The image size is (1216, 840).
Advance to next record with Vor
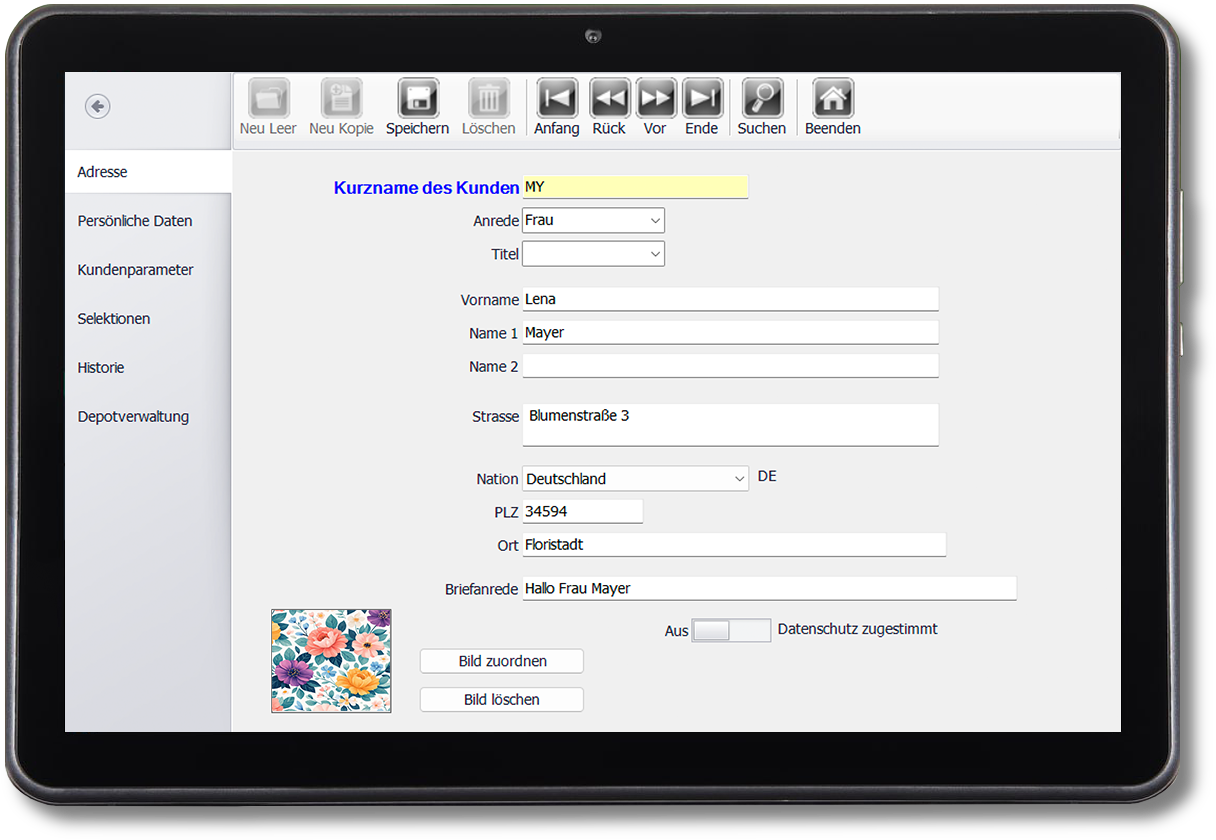coord(656,99)
